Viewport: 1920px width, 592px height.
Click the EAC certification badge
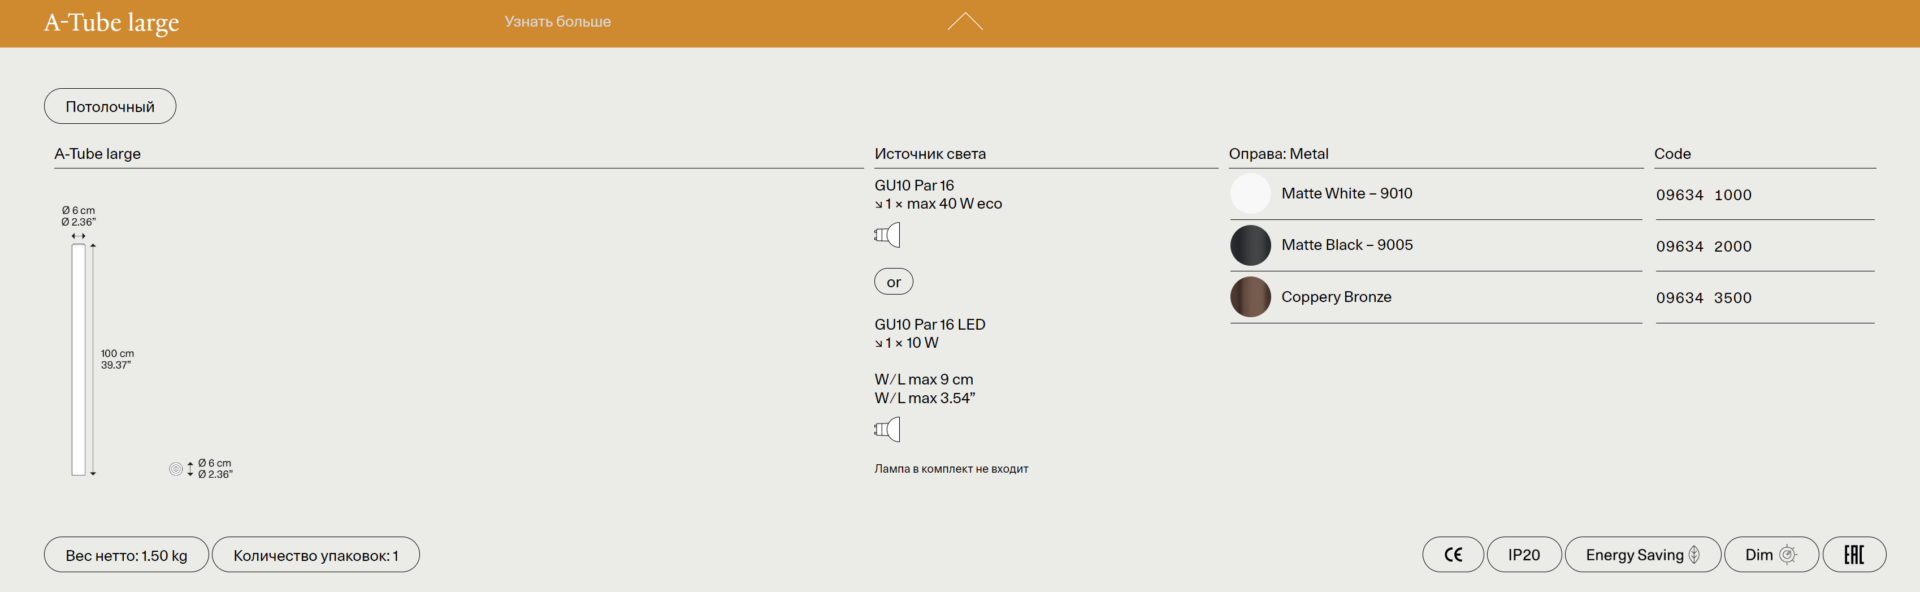[1853, 555]
